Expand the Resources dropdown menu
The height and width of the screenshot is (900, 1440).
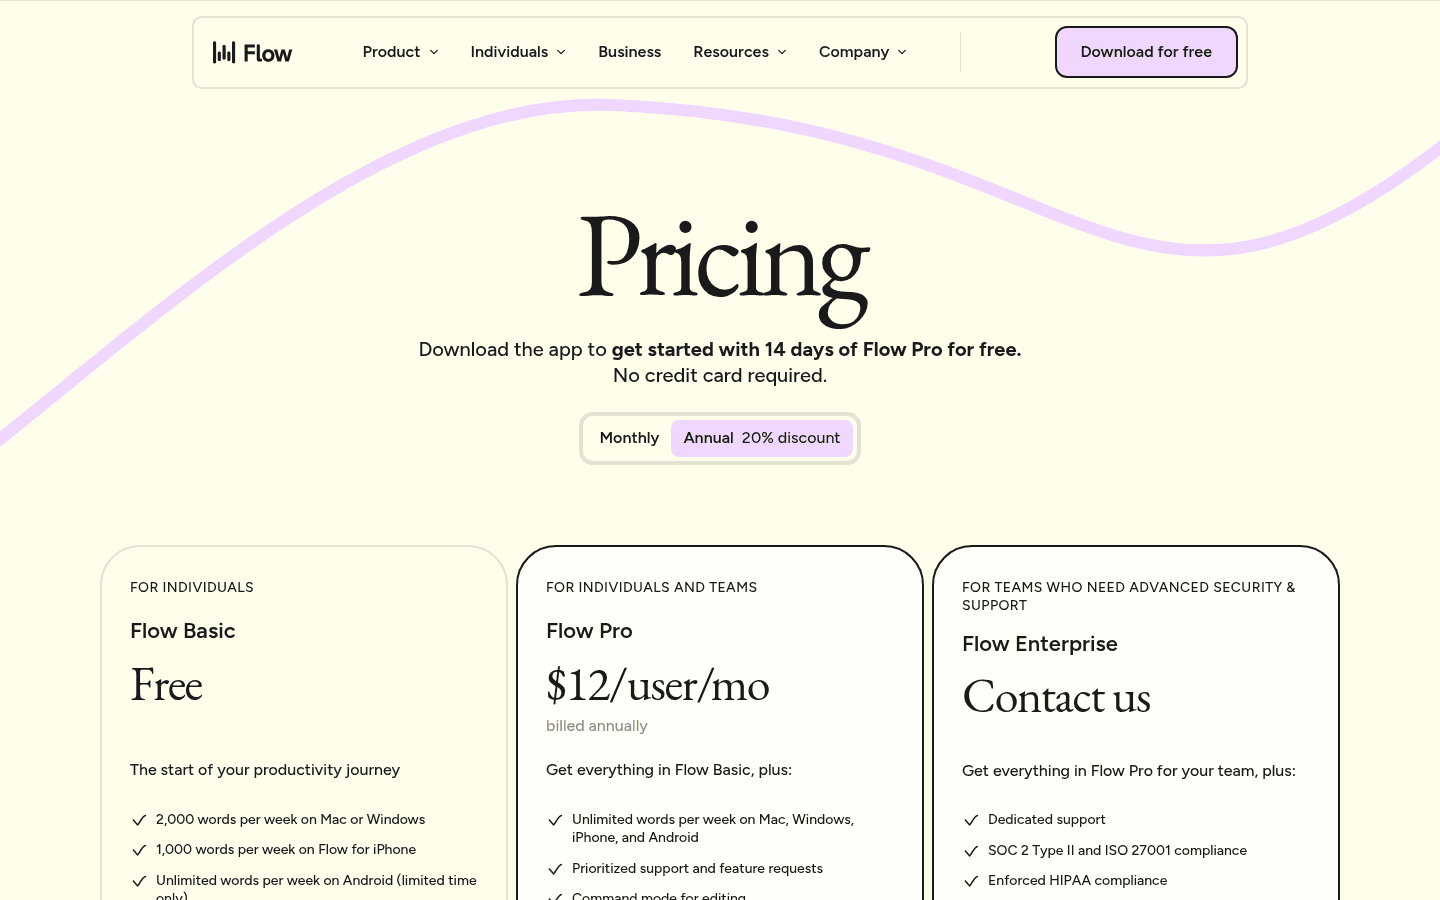click(x=740, y=52)
